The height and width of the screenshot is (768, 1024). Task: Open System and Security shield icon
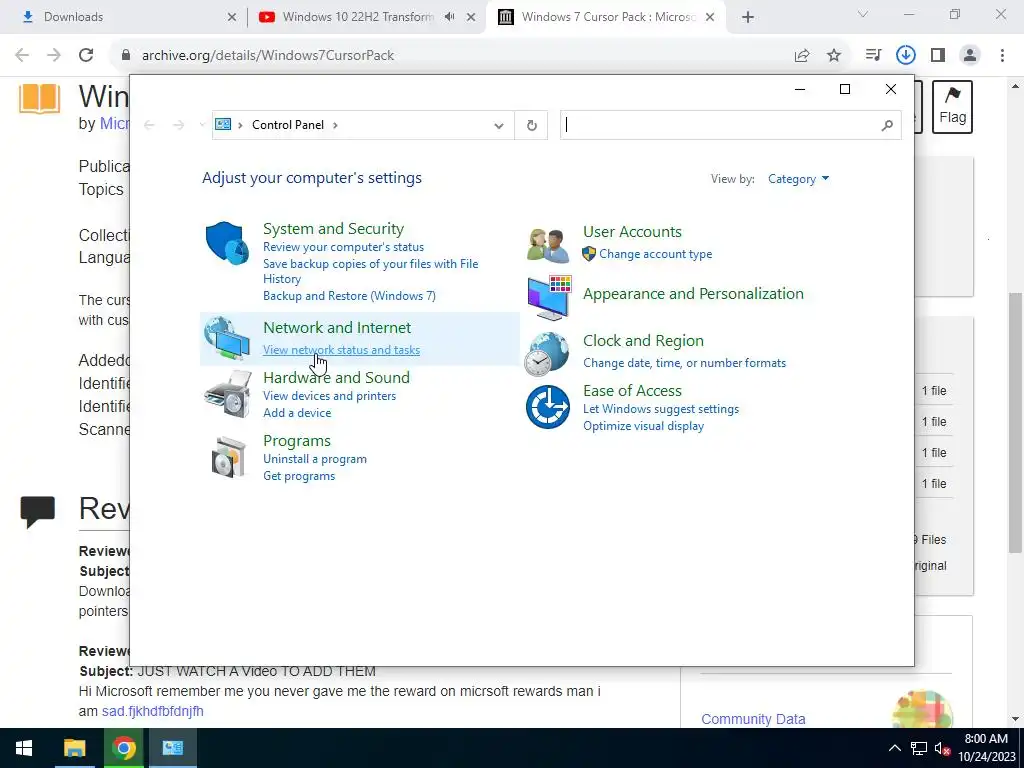point(227,243)
